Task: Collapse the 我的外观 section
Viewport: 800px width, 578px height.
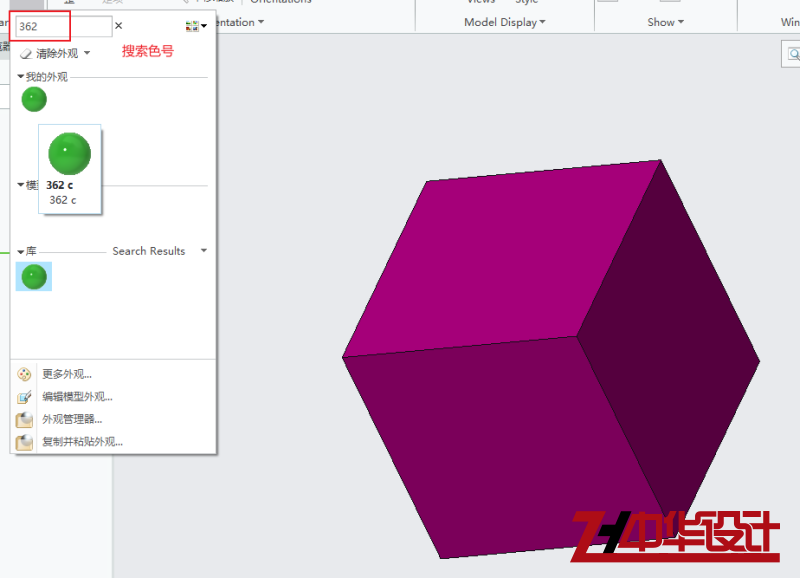Action: [x=21, y=74]
